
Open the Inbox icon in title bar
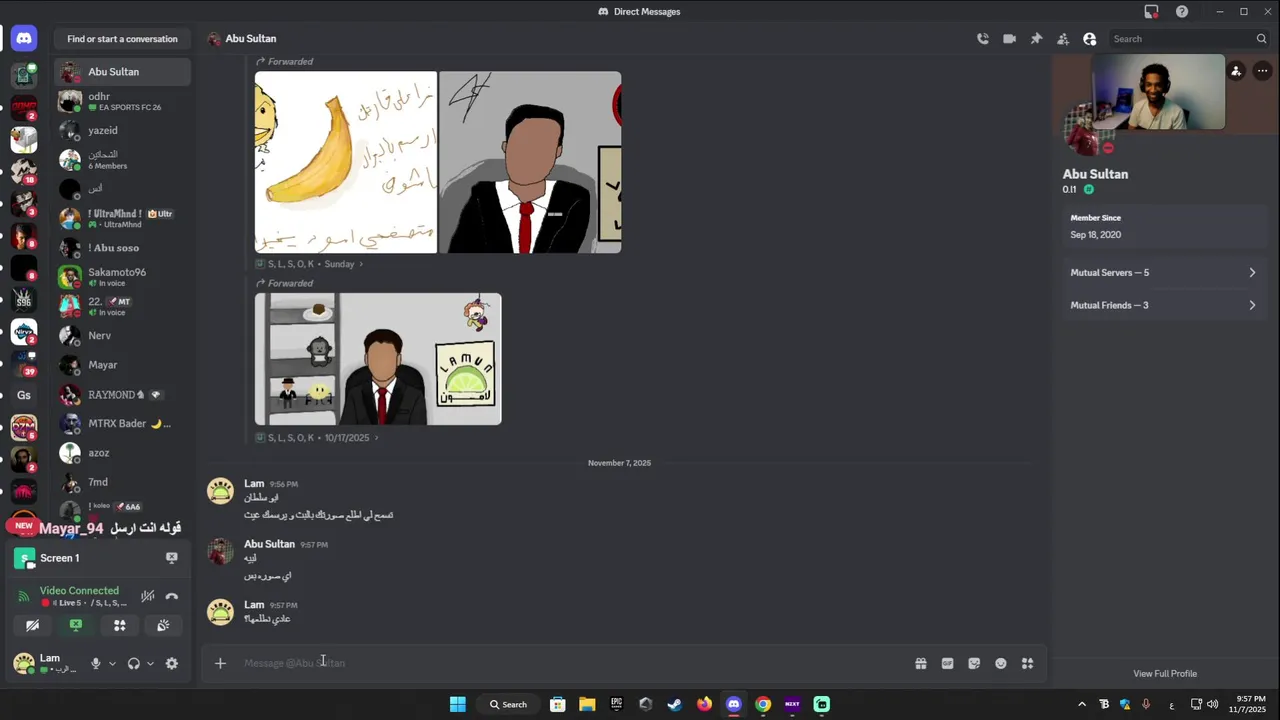[1152, 12]
